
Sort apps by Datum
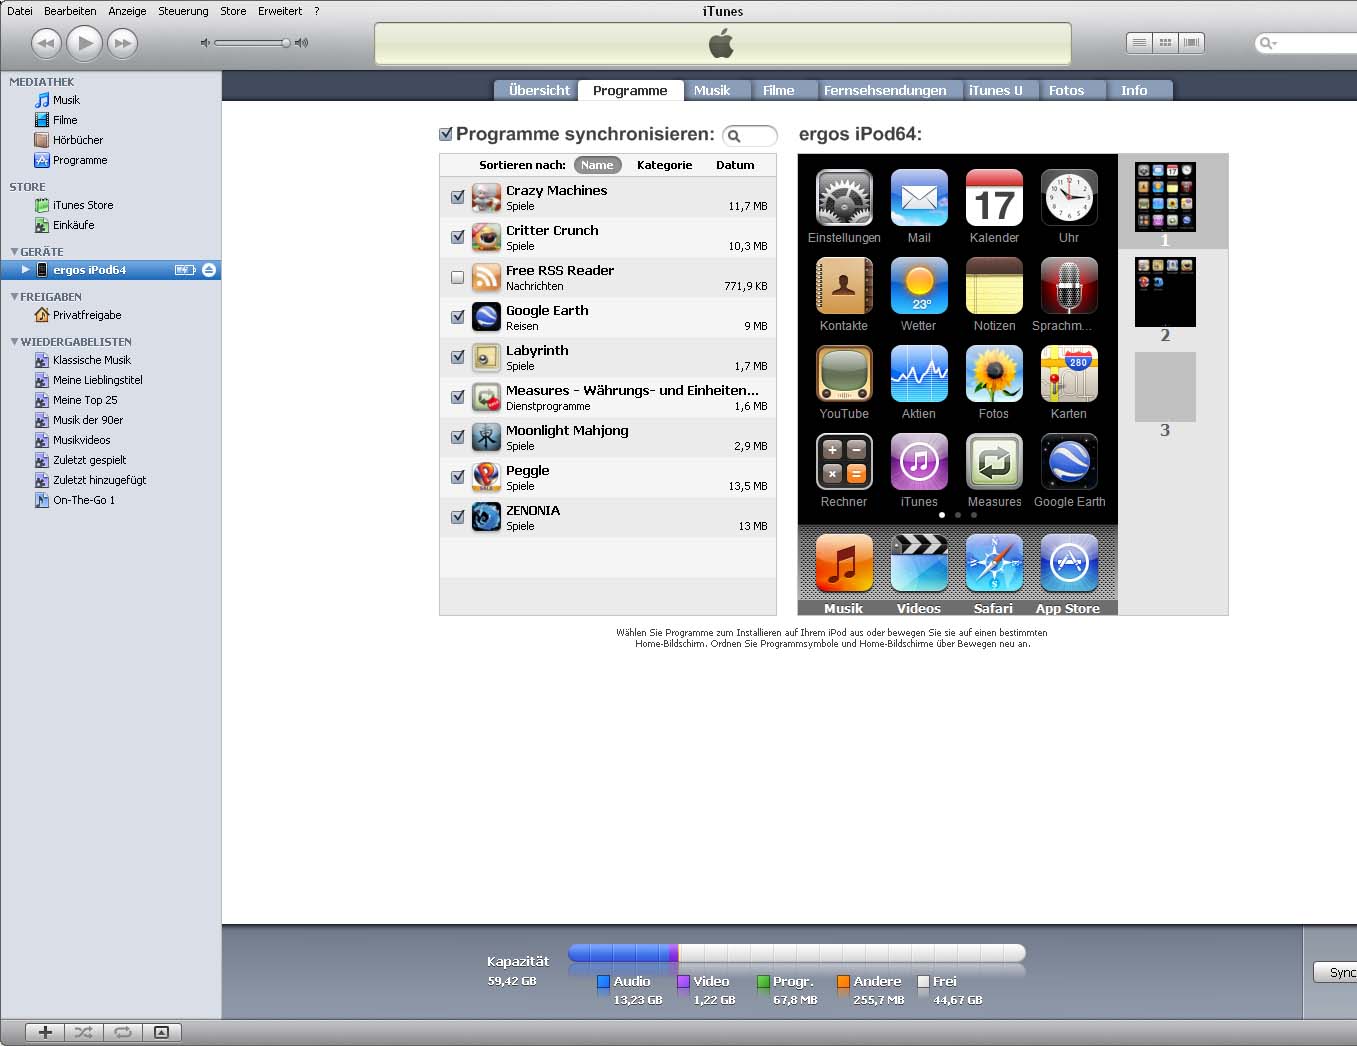click(735, 165)
